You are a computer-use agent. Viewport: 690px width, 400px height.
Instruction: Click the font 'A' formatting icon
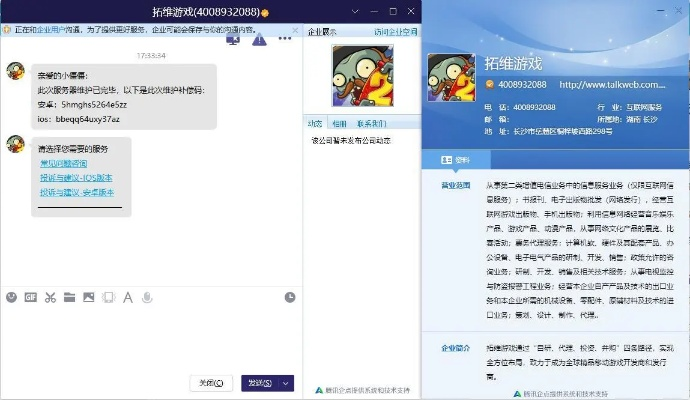click(x=127, y=297)
